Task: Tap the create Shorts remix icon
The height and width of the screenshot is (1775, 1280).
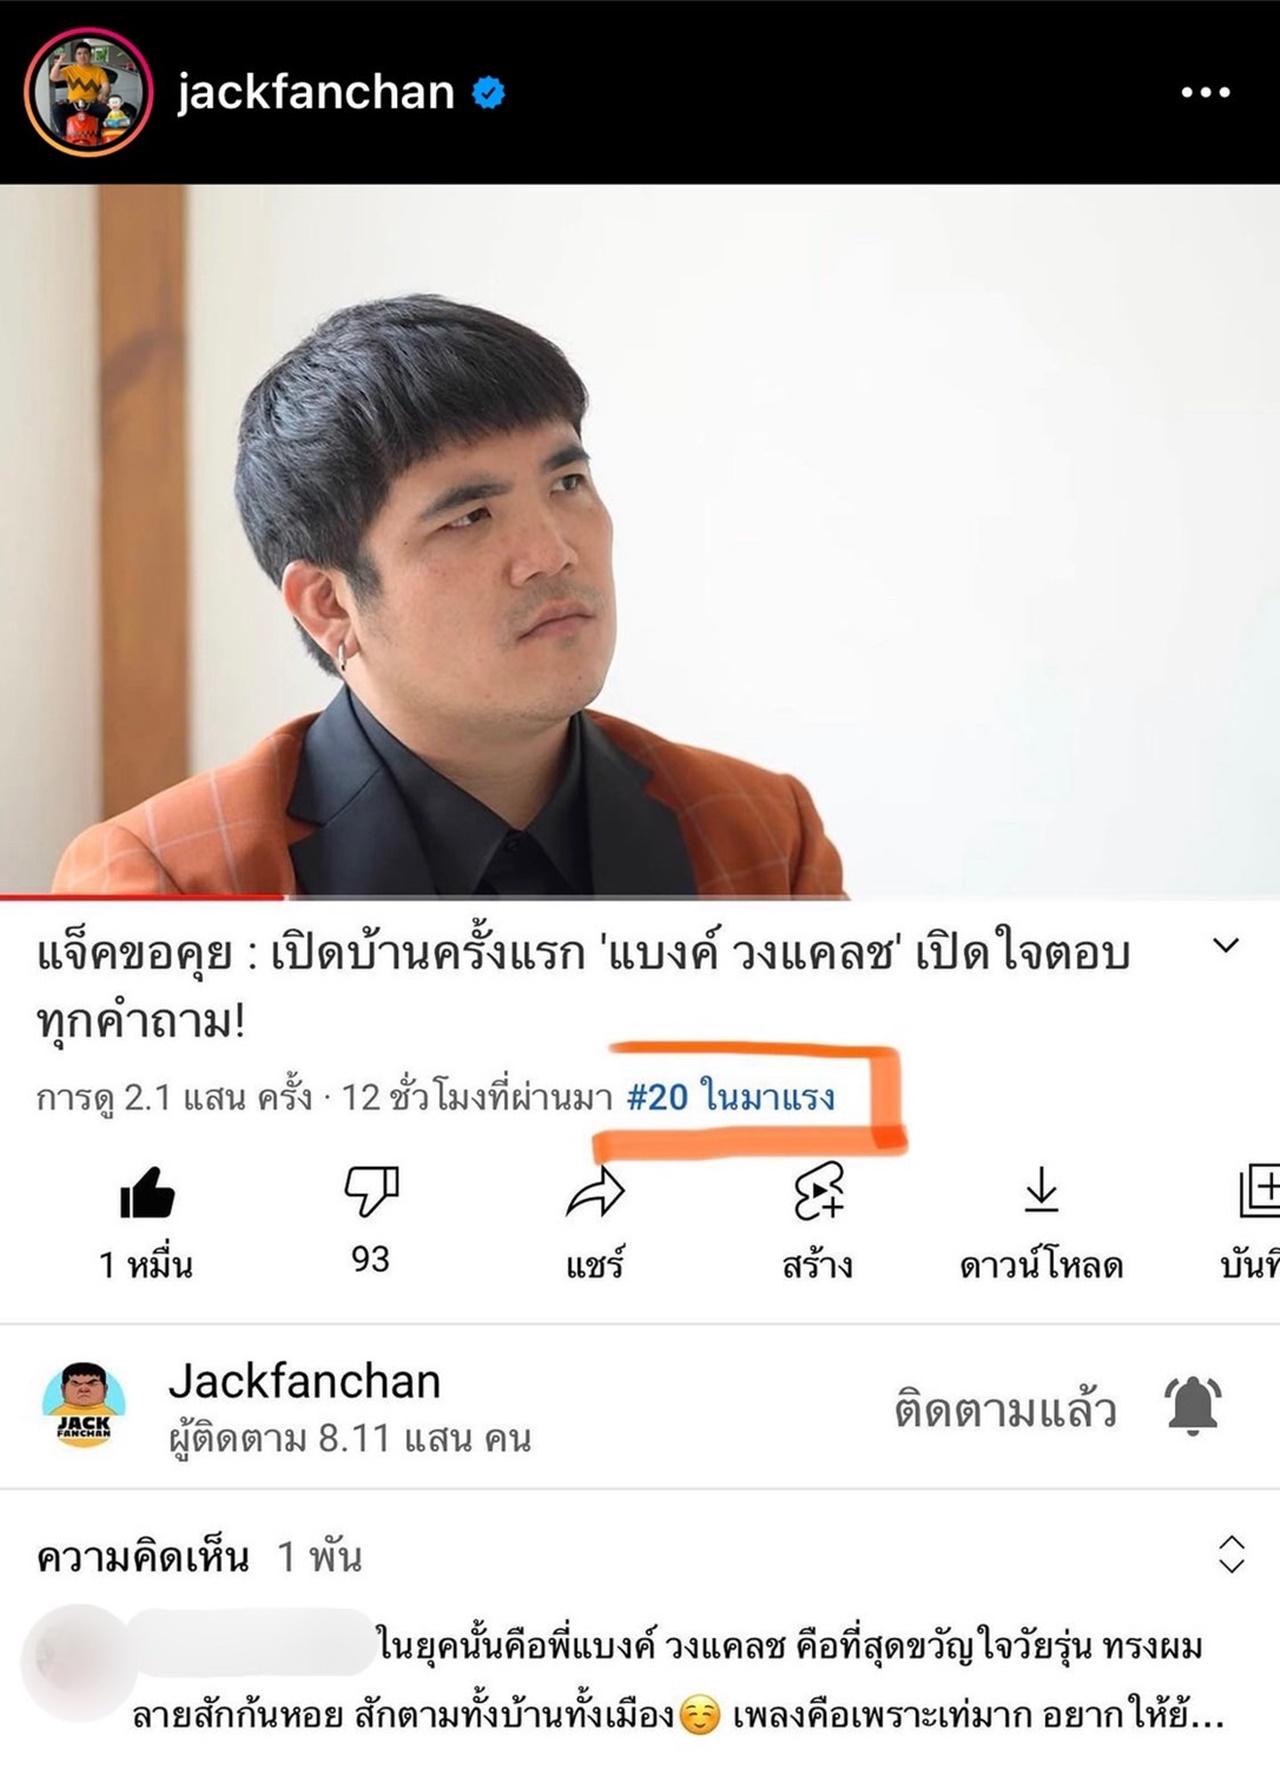Action: [x=818, y=1191]
